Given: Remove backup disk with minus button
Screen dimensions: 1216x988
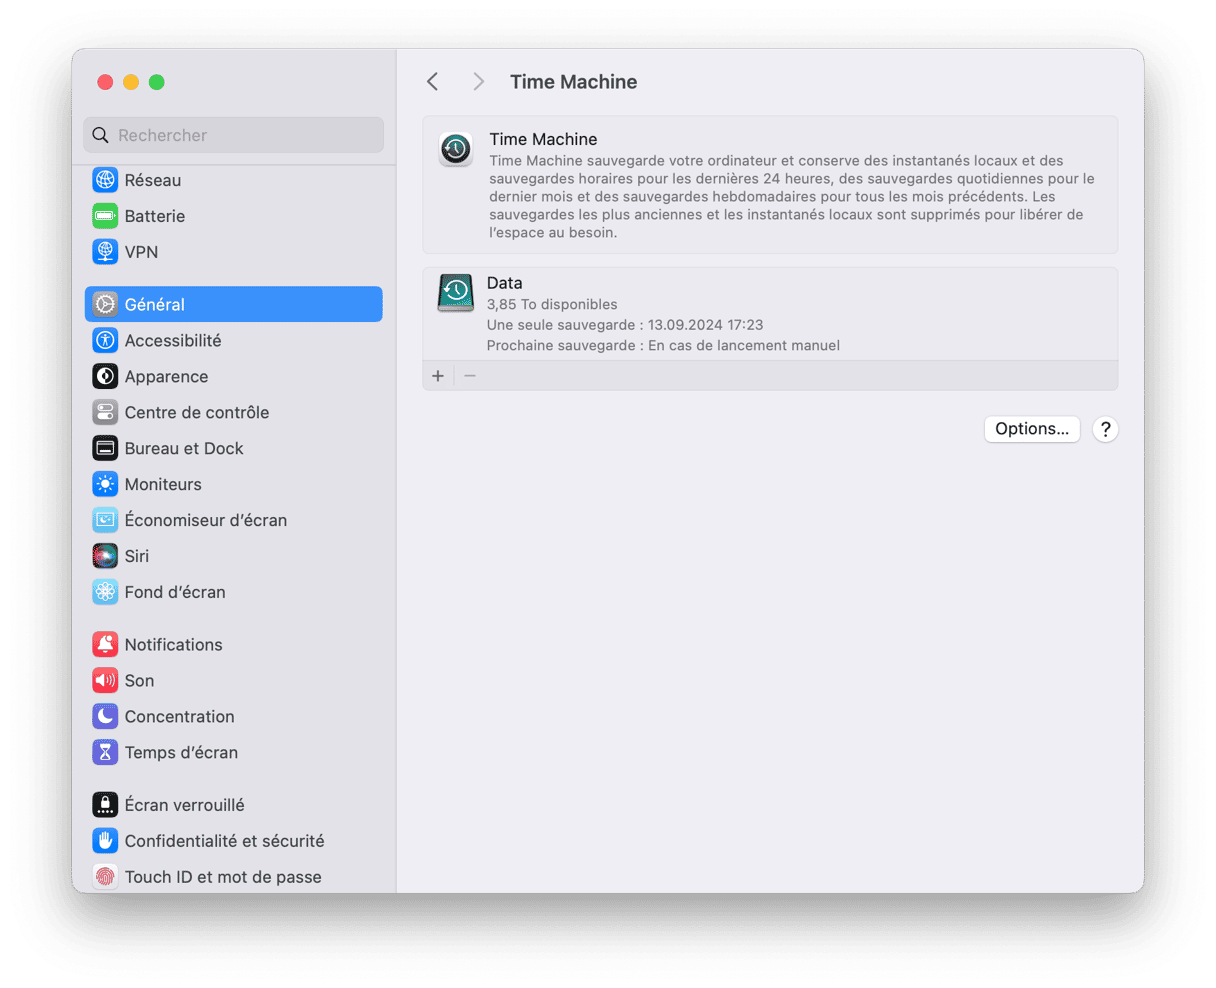Looking at the screenshot, I should click(470, 376).
